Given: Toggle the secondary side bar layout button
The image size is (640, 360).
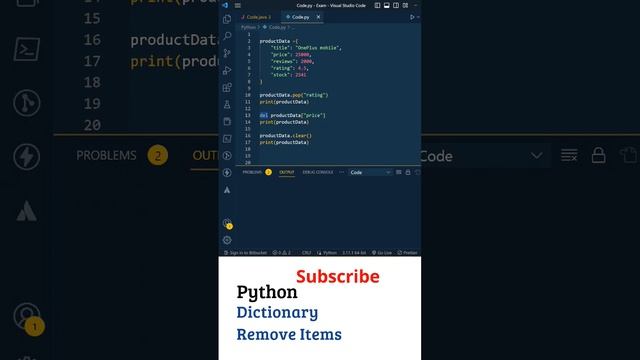Looking at the screenshot, I should pos(396,5).
